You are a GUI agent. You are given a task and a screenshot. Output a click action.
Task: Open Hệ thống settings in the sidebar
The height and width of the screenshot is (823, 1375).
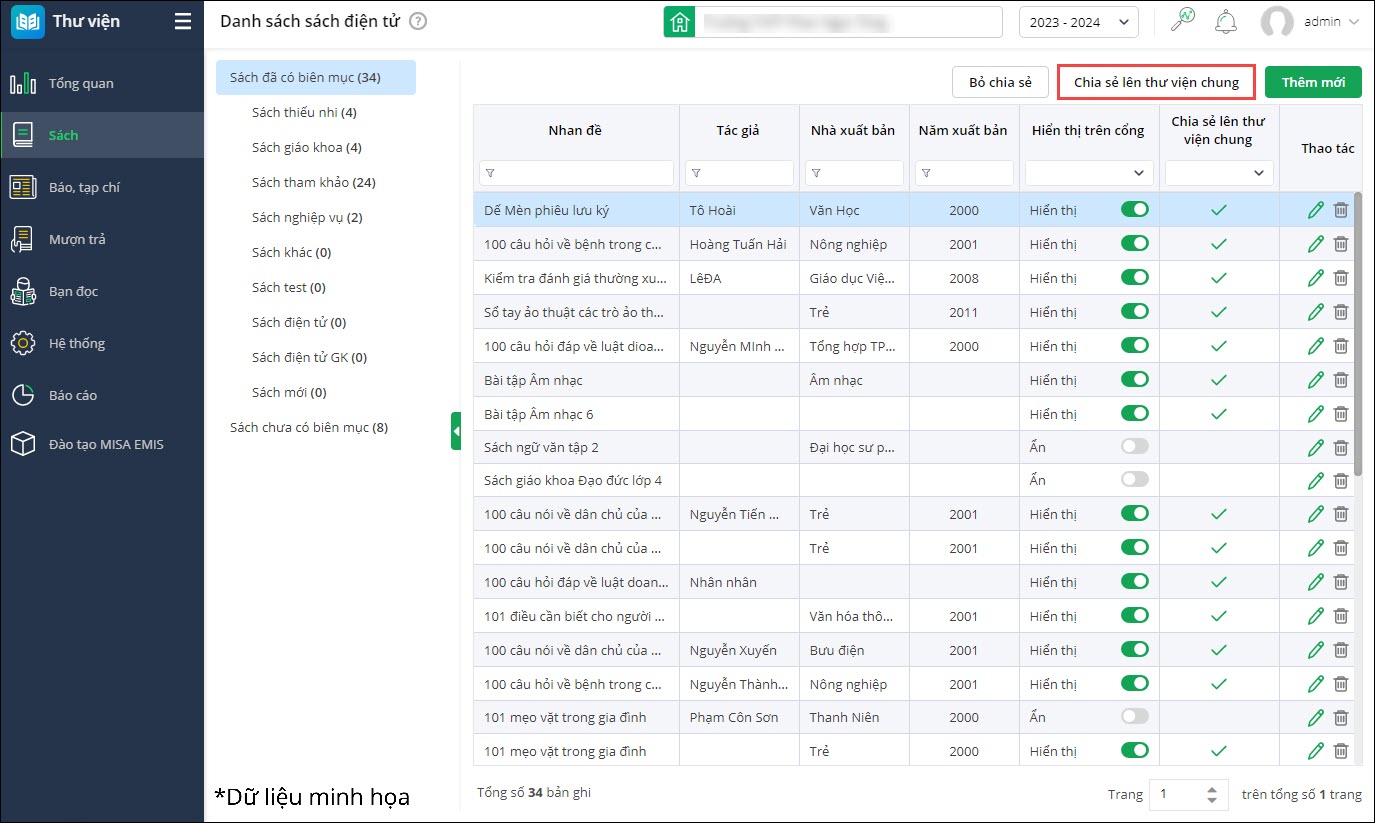click(102, 343)
